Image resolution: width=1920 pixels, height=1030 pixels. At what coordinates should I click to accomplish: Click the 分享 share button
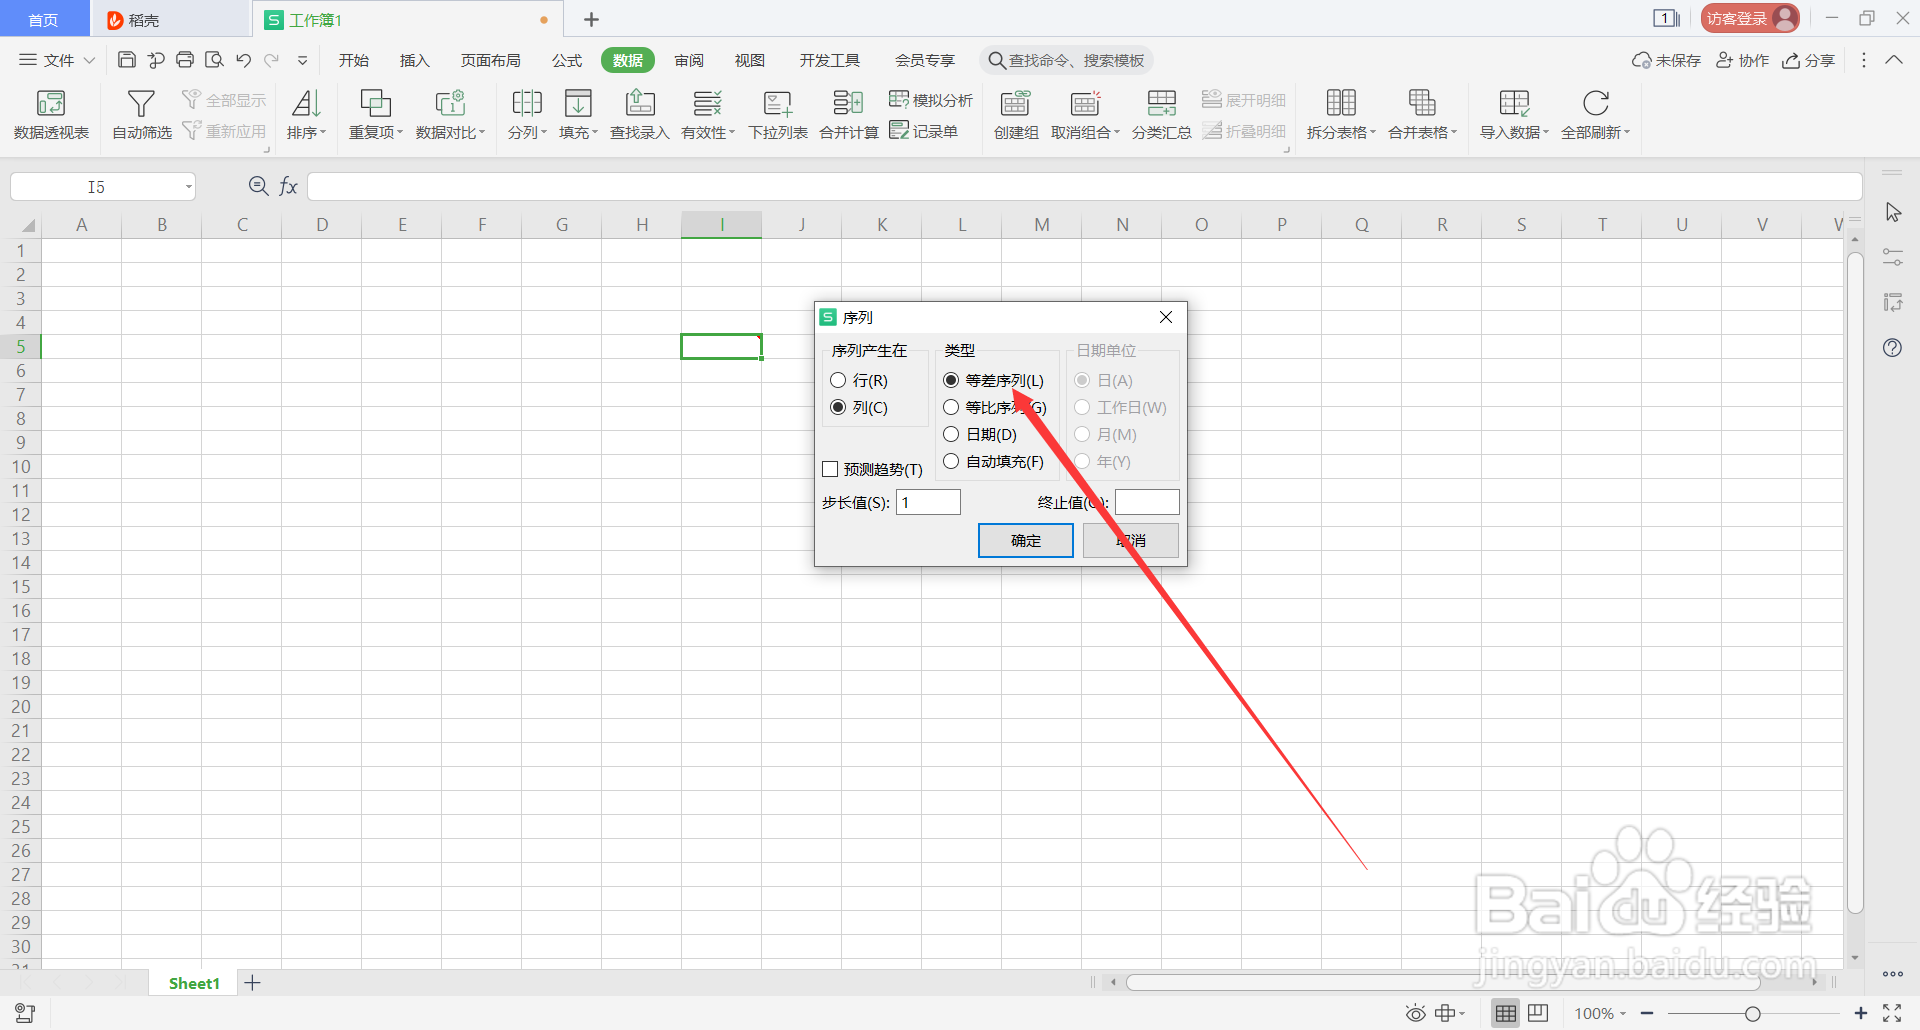click(x=1809, y=60)
